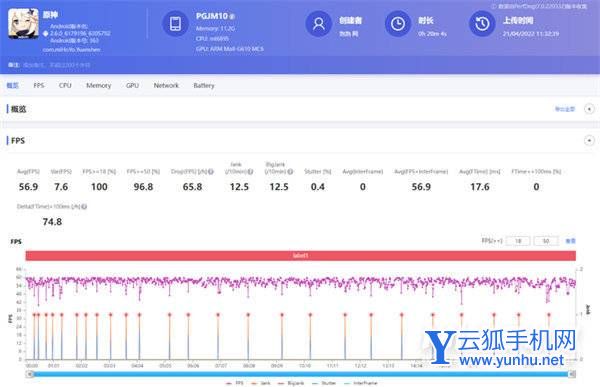Screen dimensions: 600x387
Task: Collapse the overview section with round arrow
Action: 589,109
